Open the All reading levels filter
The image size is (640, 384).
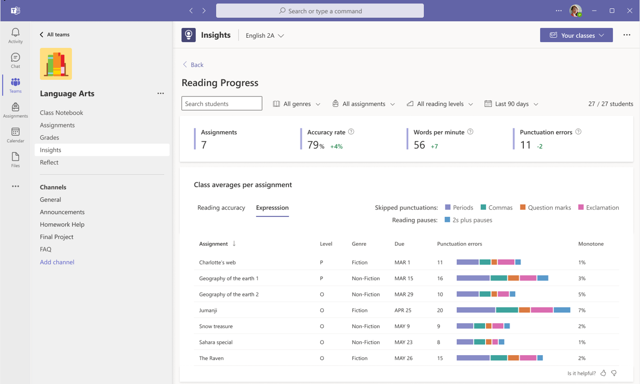coord(440,104)
